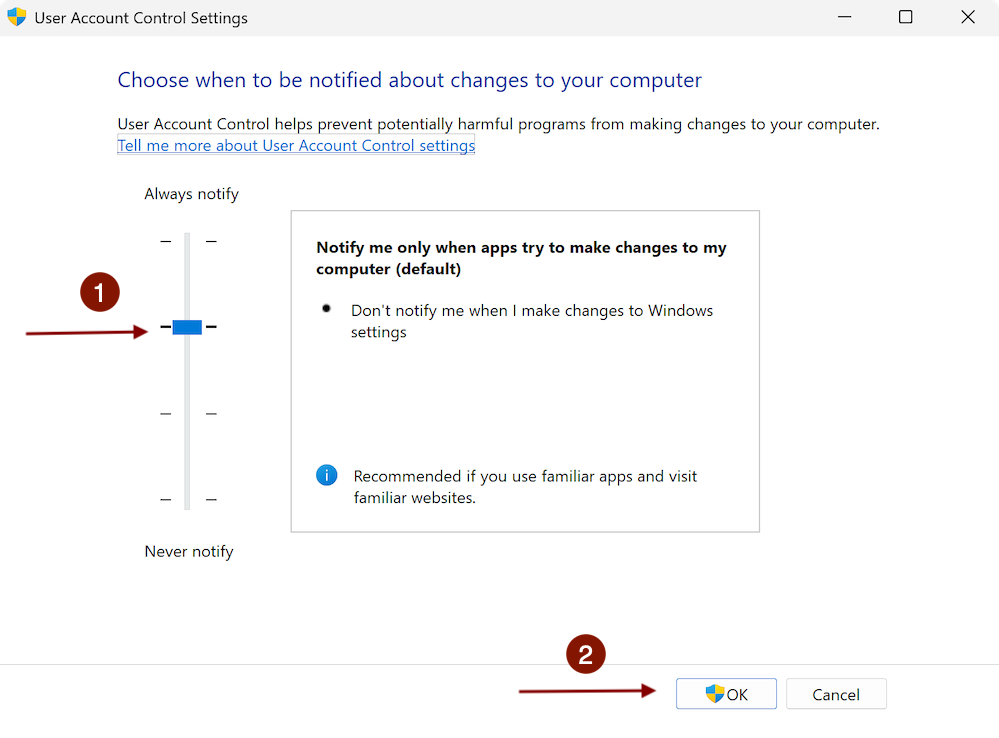Click the 'Never notify' label
The height and width of the screenshot is (738, 999).
point(189,551)
